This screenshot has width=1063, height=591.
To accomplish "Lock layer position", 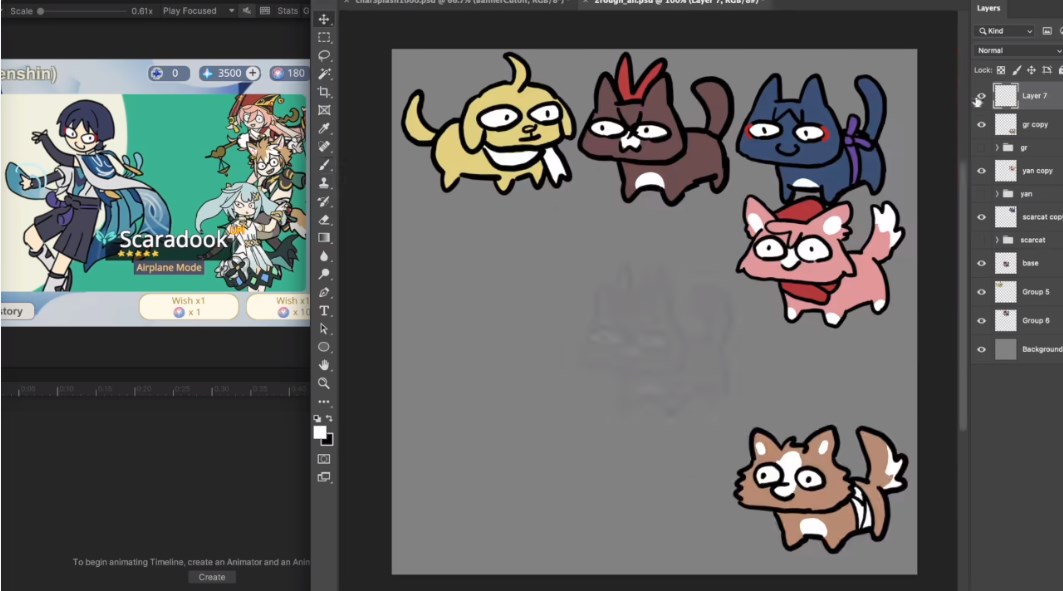I will (x=1031, y=70).
